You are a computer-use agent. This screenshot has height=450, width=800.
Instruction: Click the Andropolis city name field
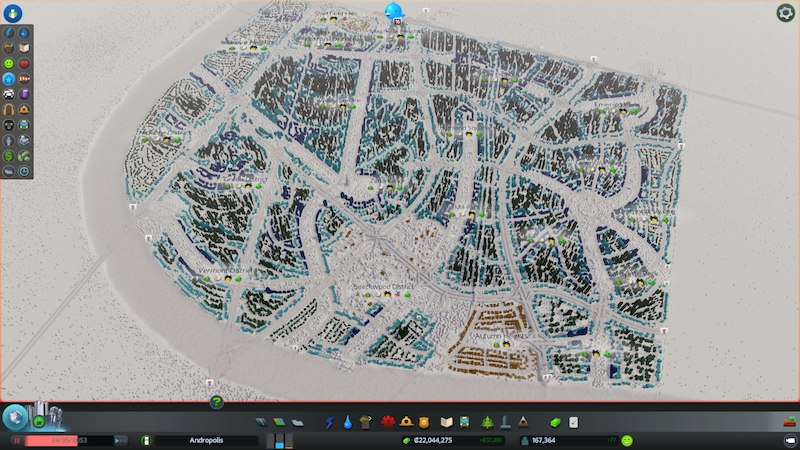(x=205, y=440)
